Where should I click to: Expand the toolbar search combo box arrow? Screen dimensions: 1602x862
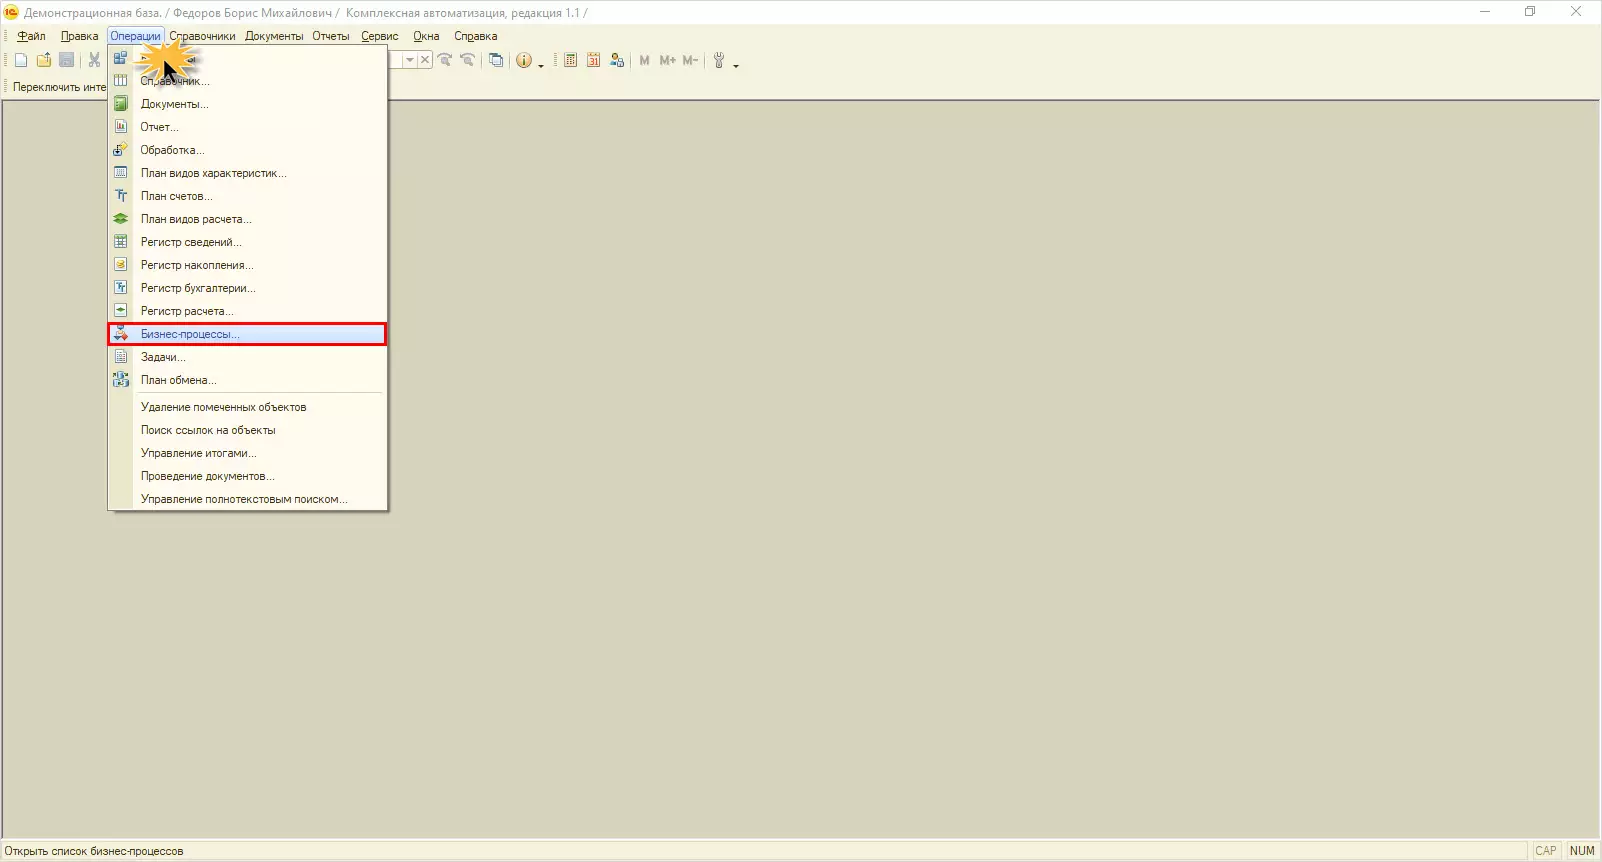pos(409,60)
